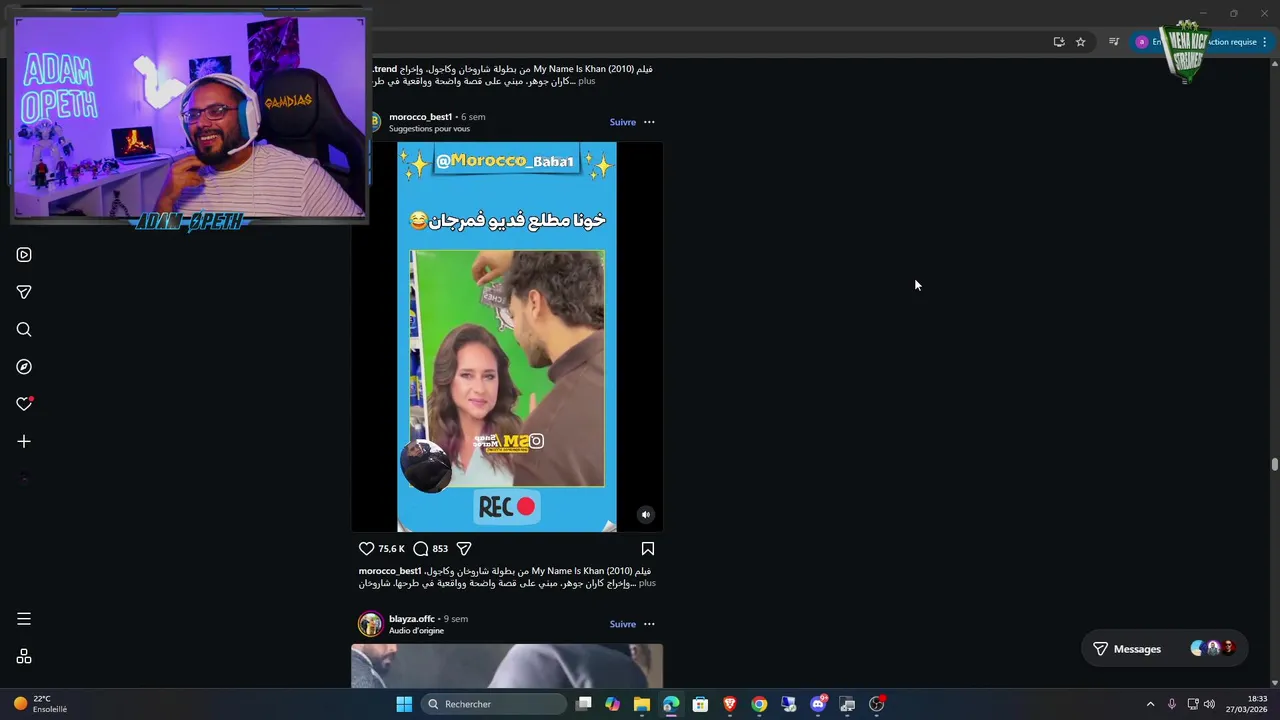
Task: Click the scrollbar down arrow
Action: [1275, 683]
